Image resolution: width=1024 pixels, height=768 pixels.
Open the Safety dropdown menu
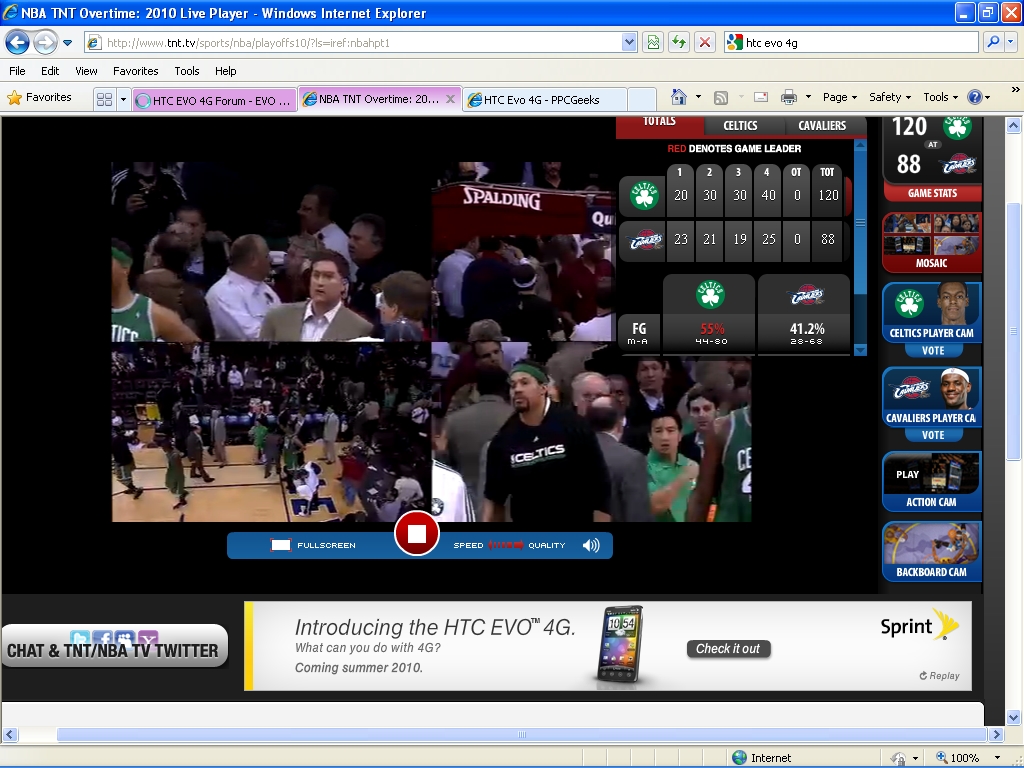click(890, 97)
